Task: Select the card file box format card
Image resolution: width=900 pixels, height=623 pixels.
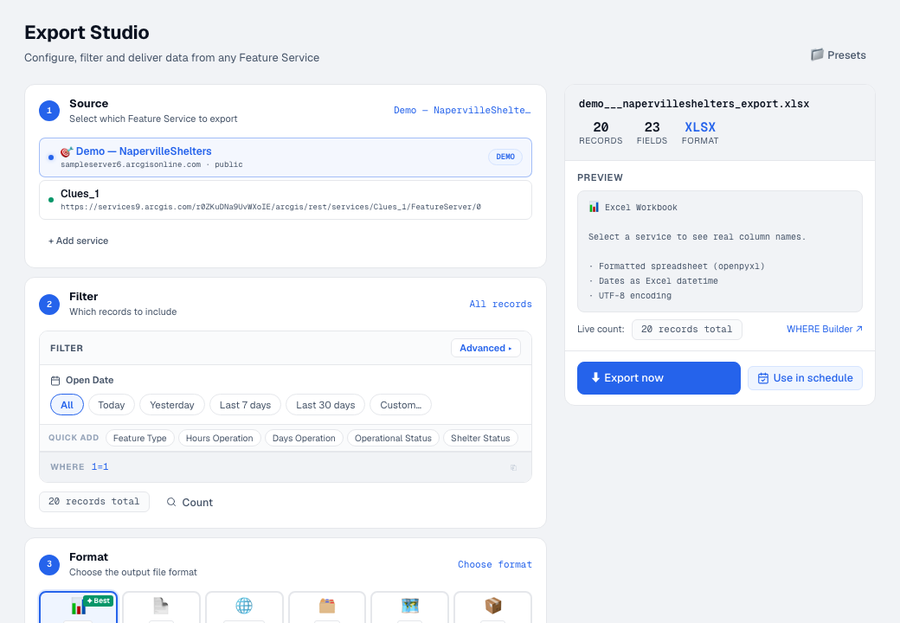Action: tap(327, 607)
